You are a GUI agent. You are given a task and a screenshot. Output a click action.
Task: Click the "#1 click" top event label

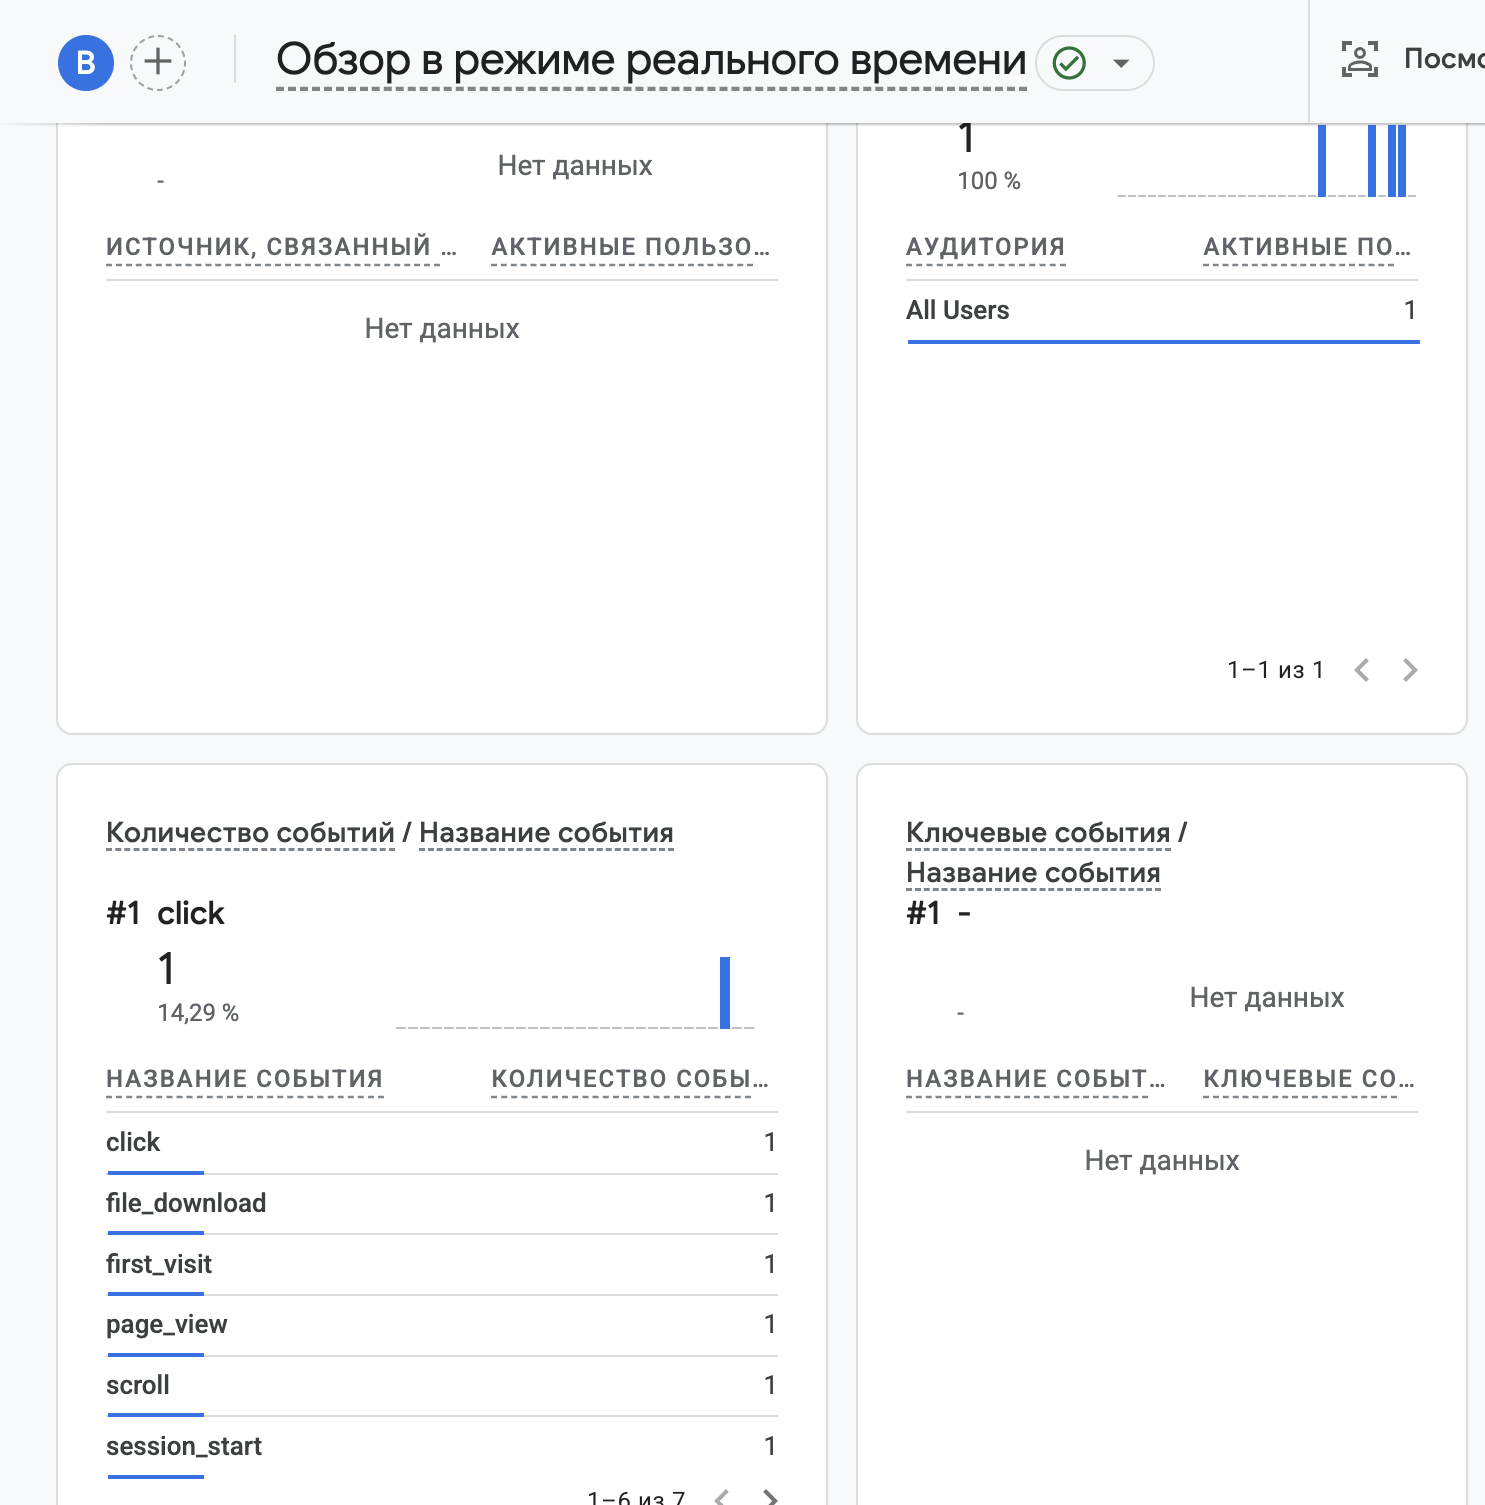point(166,913)
